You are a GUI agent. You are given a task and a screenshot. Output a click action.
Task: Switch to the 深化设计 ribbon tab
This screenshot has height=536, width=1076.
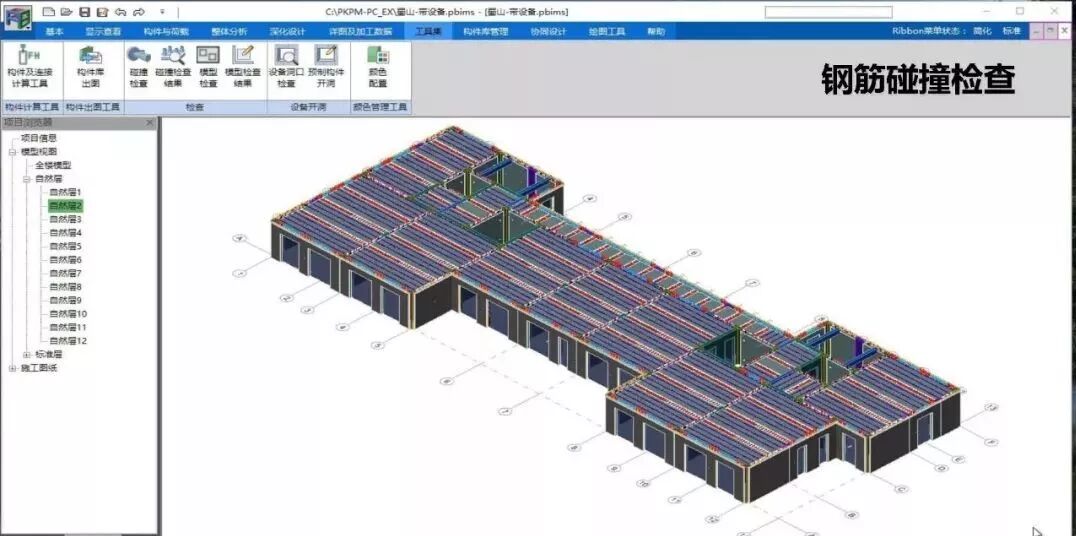(288, 32)
